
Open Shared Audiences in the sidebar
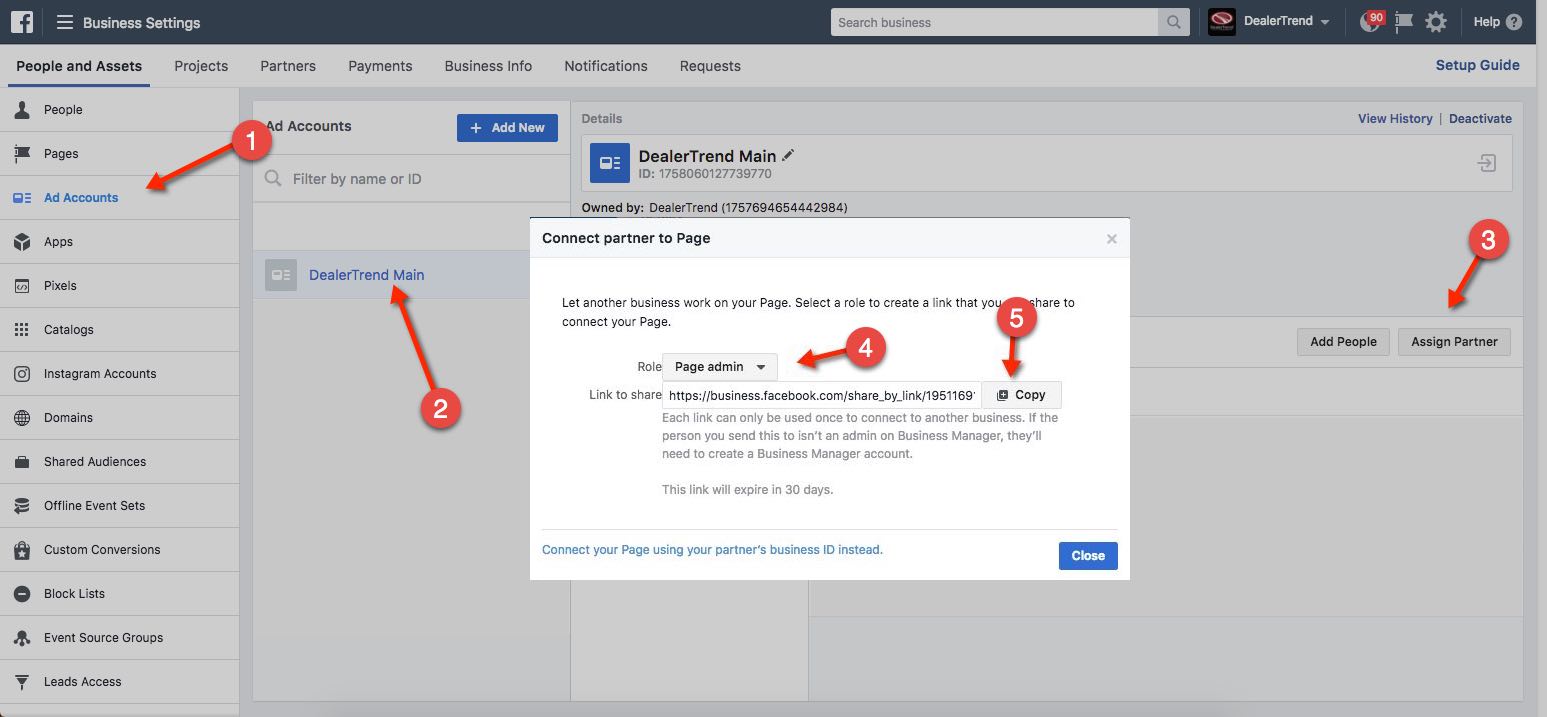tap(119, 462)
